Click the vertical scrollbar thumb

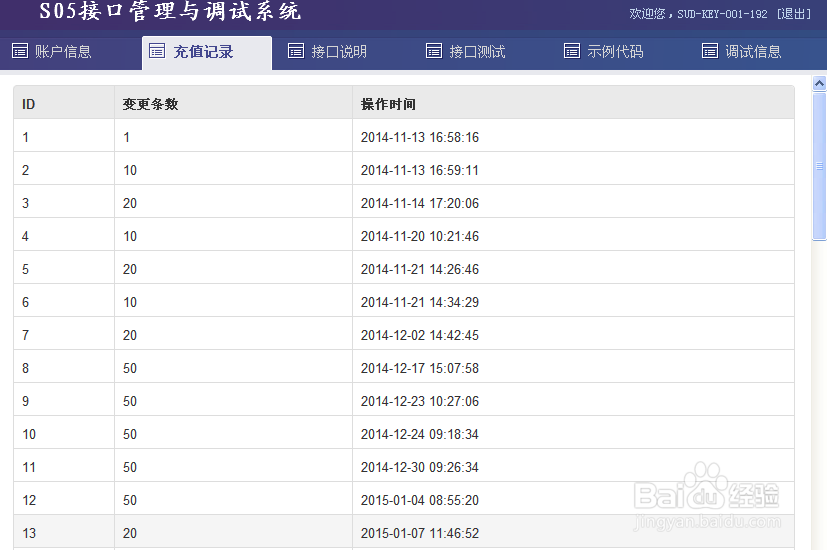coord(819,166)
